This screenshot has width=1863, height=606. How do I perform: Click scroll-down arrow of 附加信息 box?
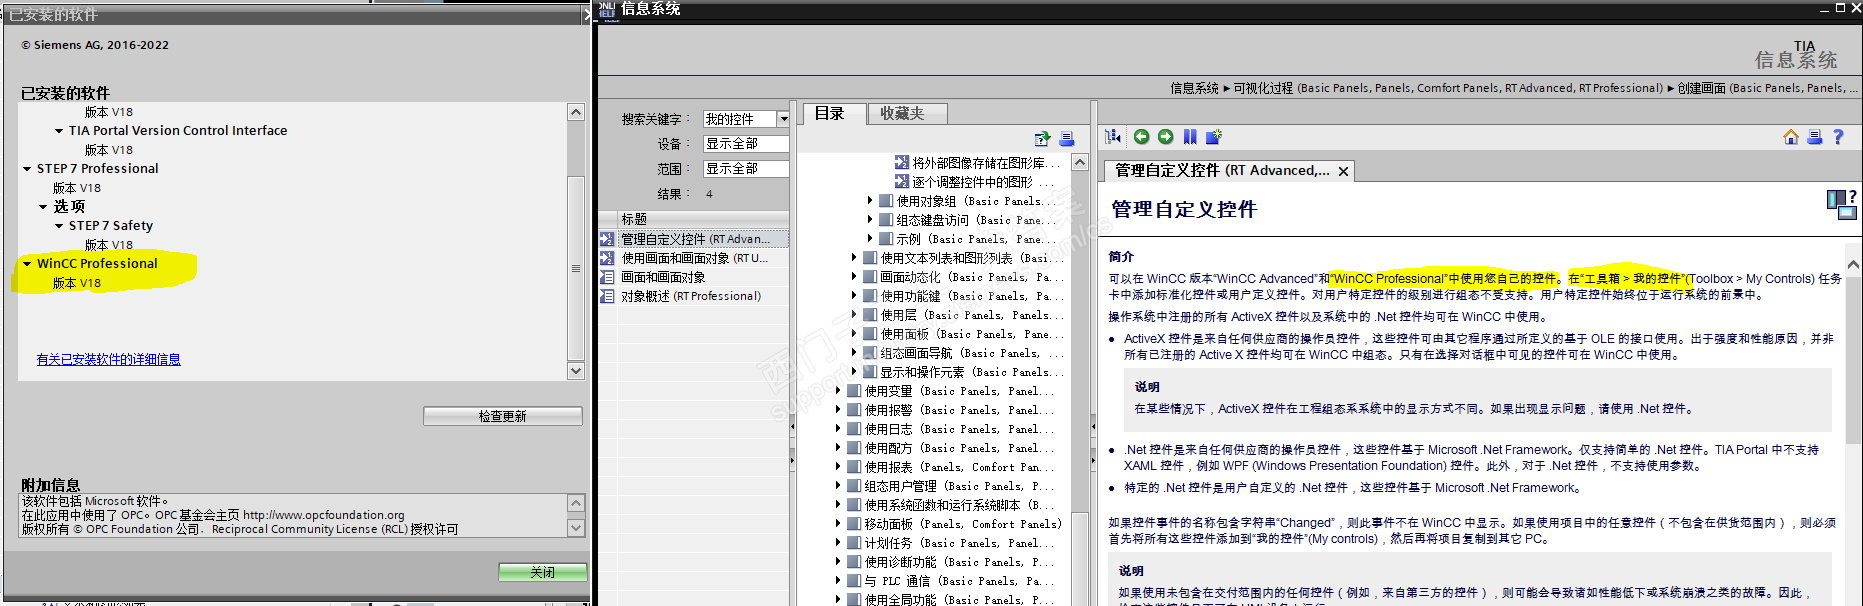576,528
